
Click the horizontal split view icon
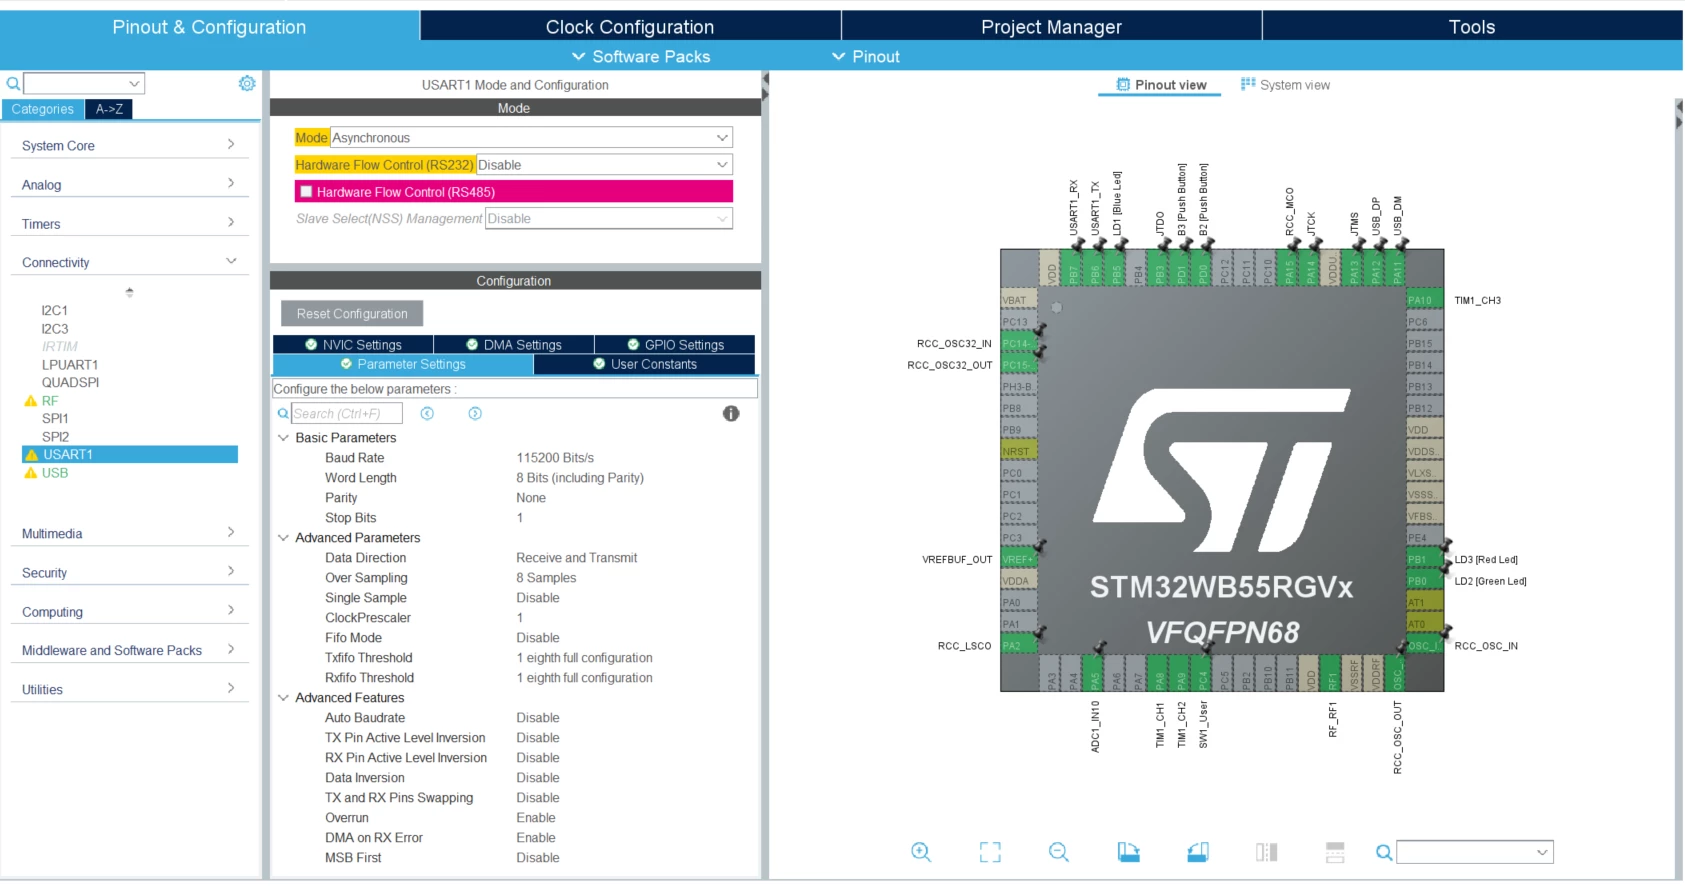tap(1335, 852)
